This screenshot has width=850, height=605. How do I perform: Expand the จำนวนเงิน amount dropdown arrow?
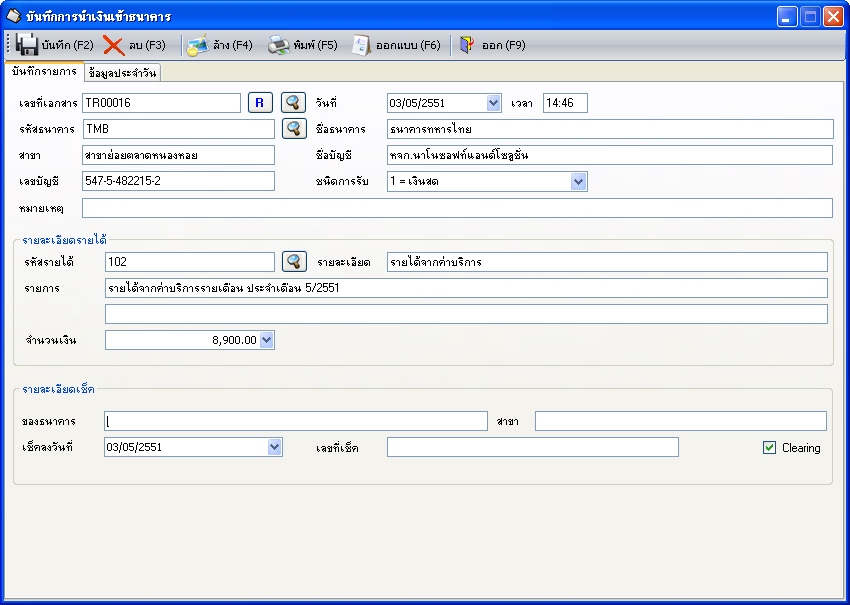(x=267, y=340)
